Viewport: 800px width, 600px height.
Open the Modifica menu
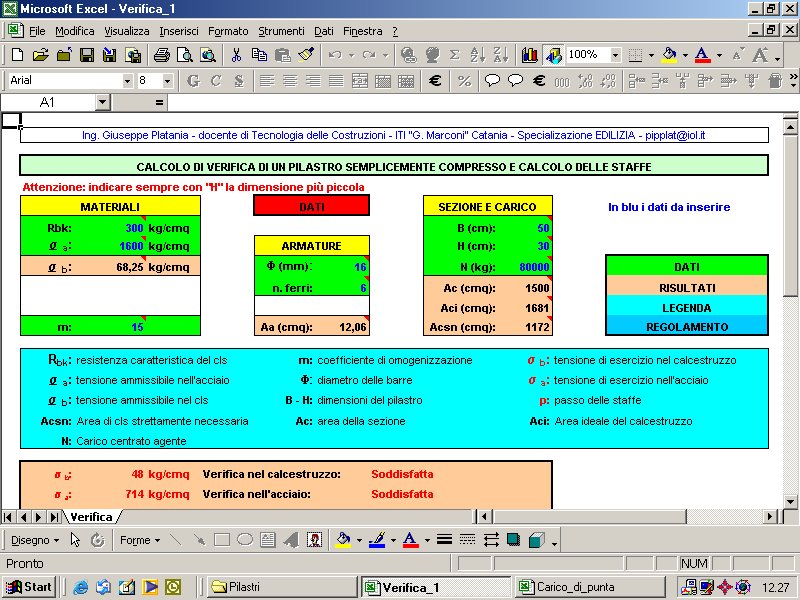(x=74, y=31)
